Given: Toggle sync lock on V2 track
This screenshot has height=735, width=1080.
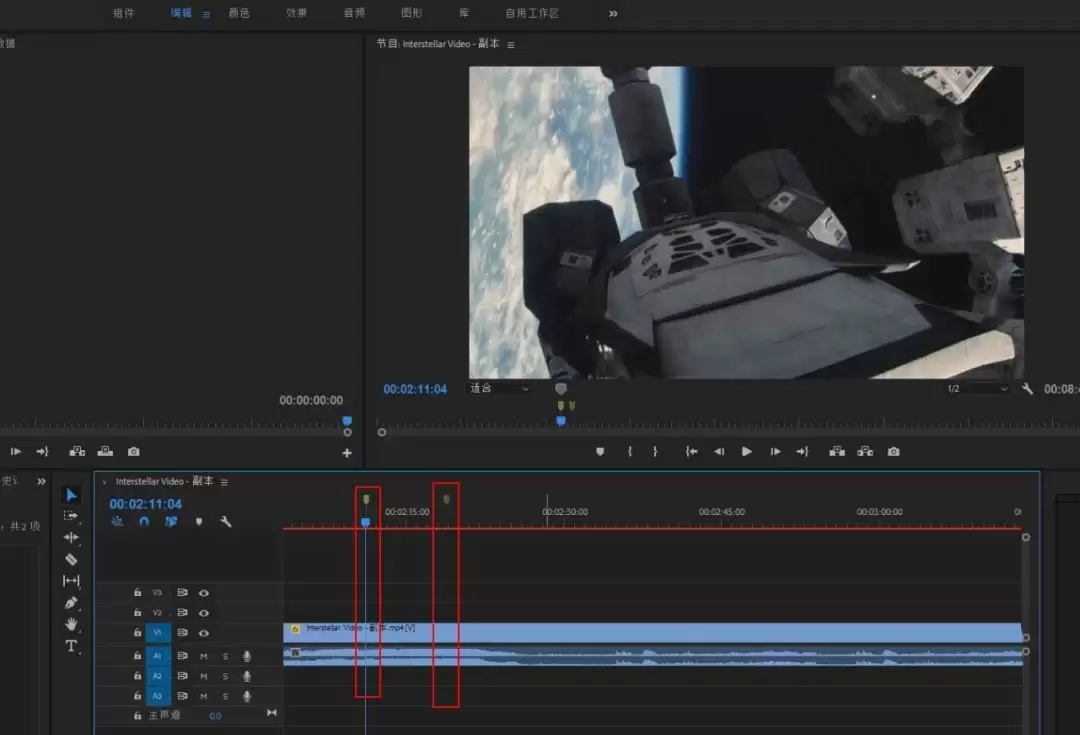Looking at the screenshot, I should pyautogui.click(x=183, y=612).
